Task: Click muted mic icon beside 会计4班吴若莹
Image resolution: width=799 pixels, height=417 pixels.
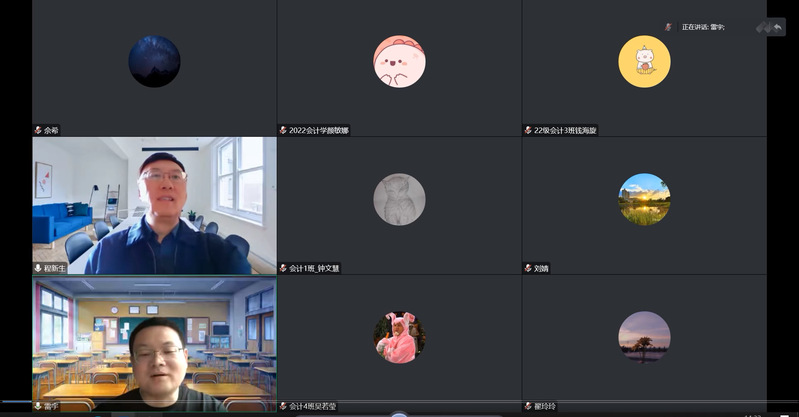Action: [283, 406]
